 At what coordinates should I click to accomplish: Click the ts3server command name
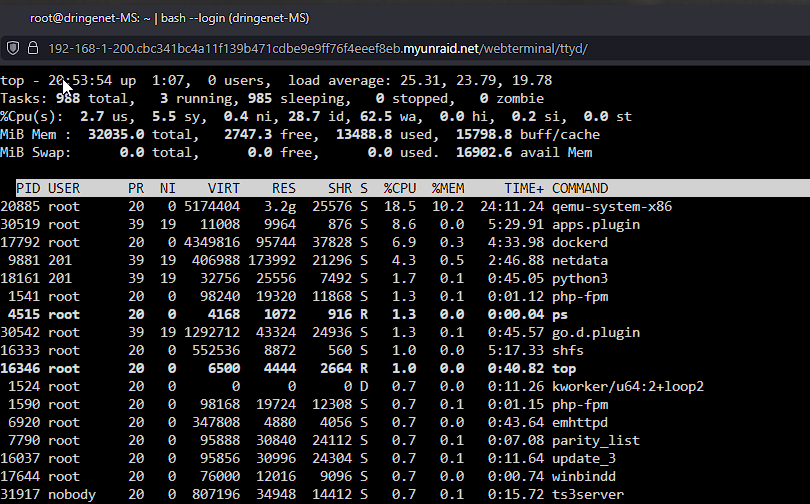pos(588,495)
